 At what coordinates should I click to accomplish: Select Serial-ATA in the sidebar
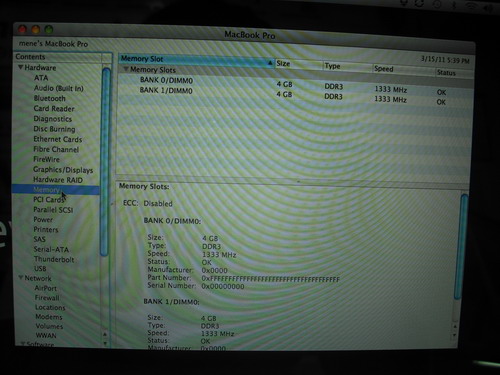[x=51, y=249]
